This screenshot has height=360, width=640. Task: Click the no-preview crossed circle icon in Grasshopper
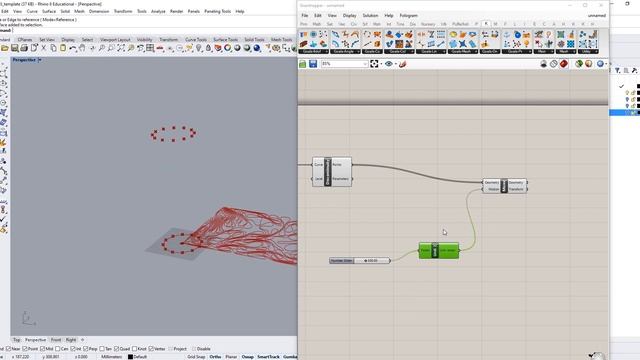(x=553, y=64)
